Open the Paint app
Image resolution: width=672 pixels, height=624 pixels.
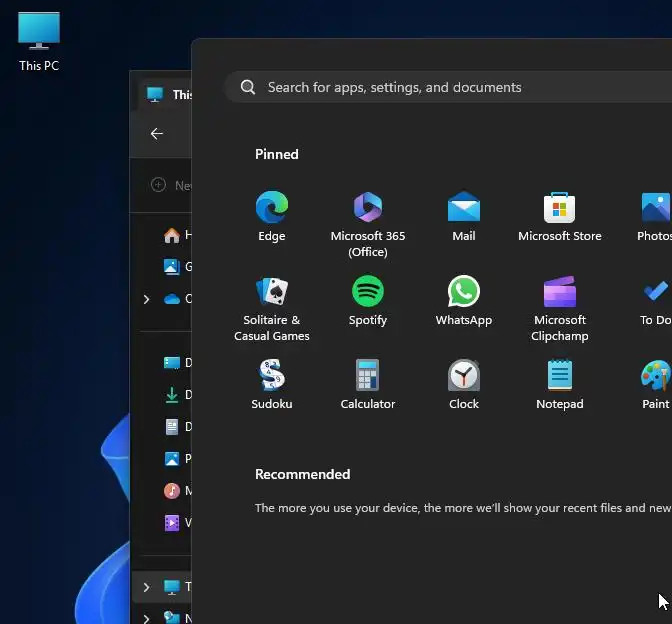pos(656,384)
